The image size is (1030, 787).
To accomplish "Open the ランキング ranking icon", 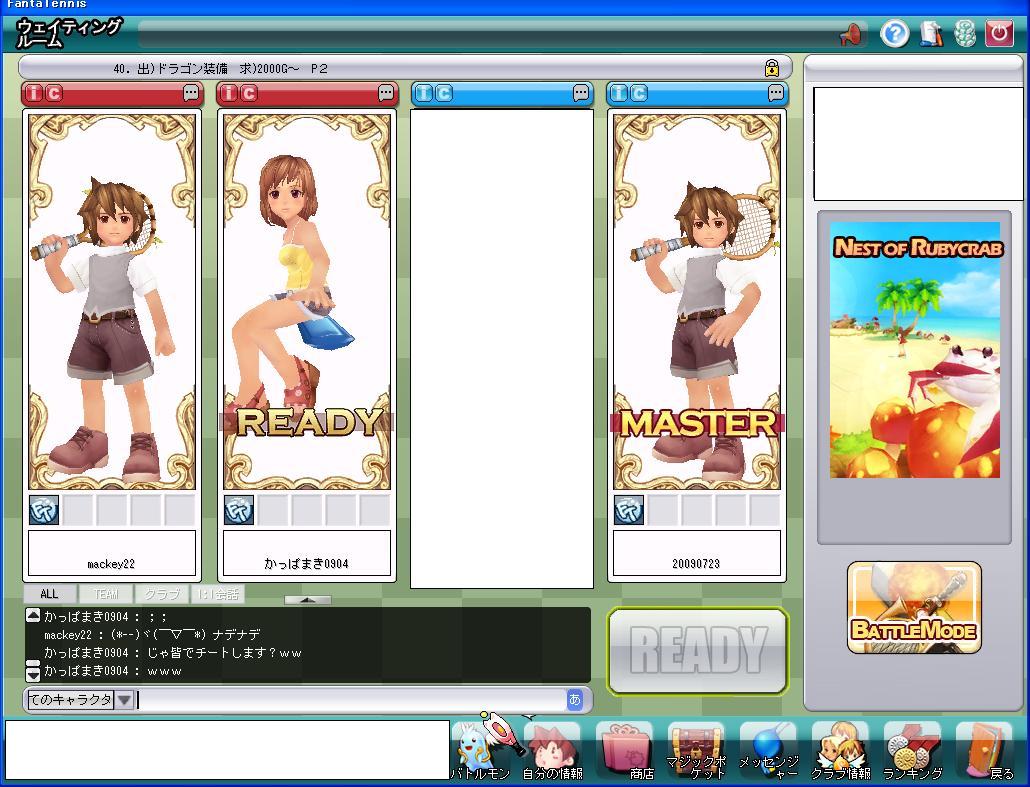I will [911, 750].
